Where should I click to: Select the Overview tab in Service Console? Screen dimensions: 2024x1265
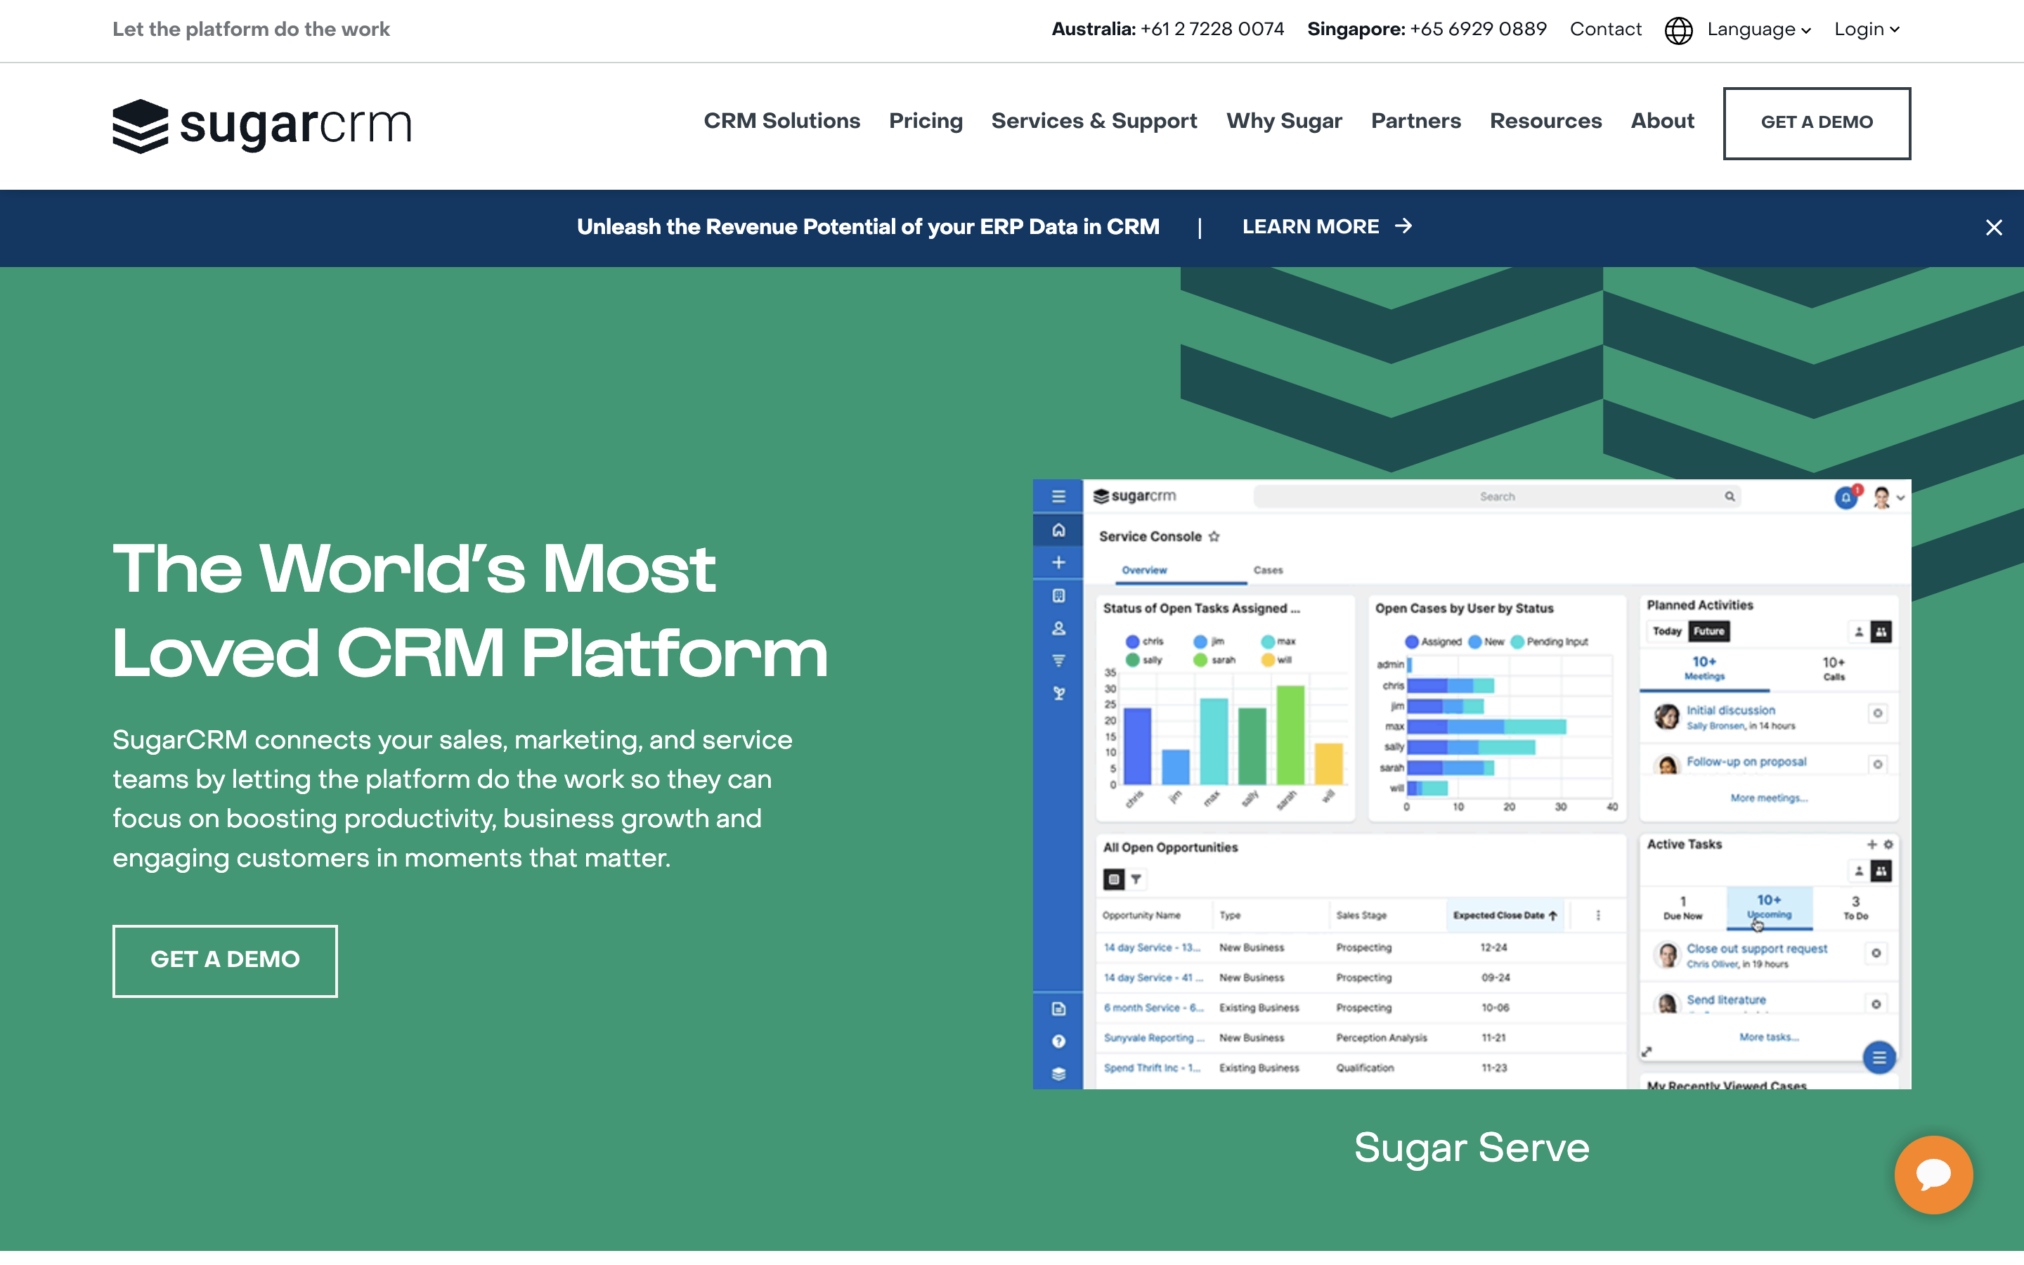(x=1144, y=570)
